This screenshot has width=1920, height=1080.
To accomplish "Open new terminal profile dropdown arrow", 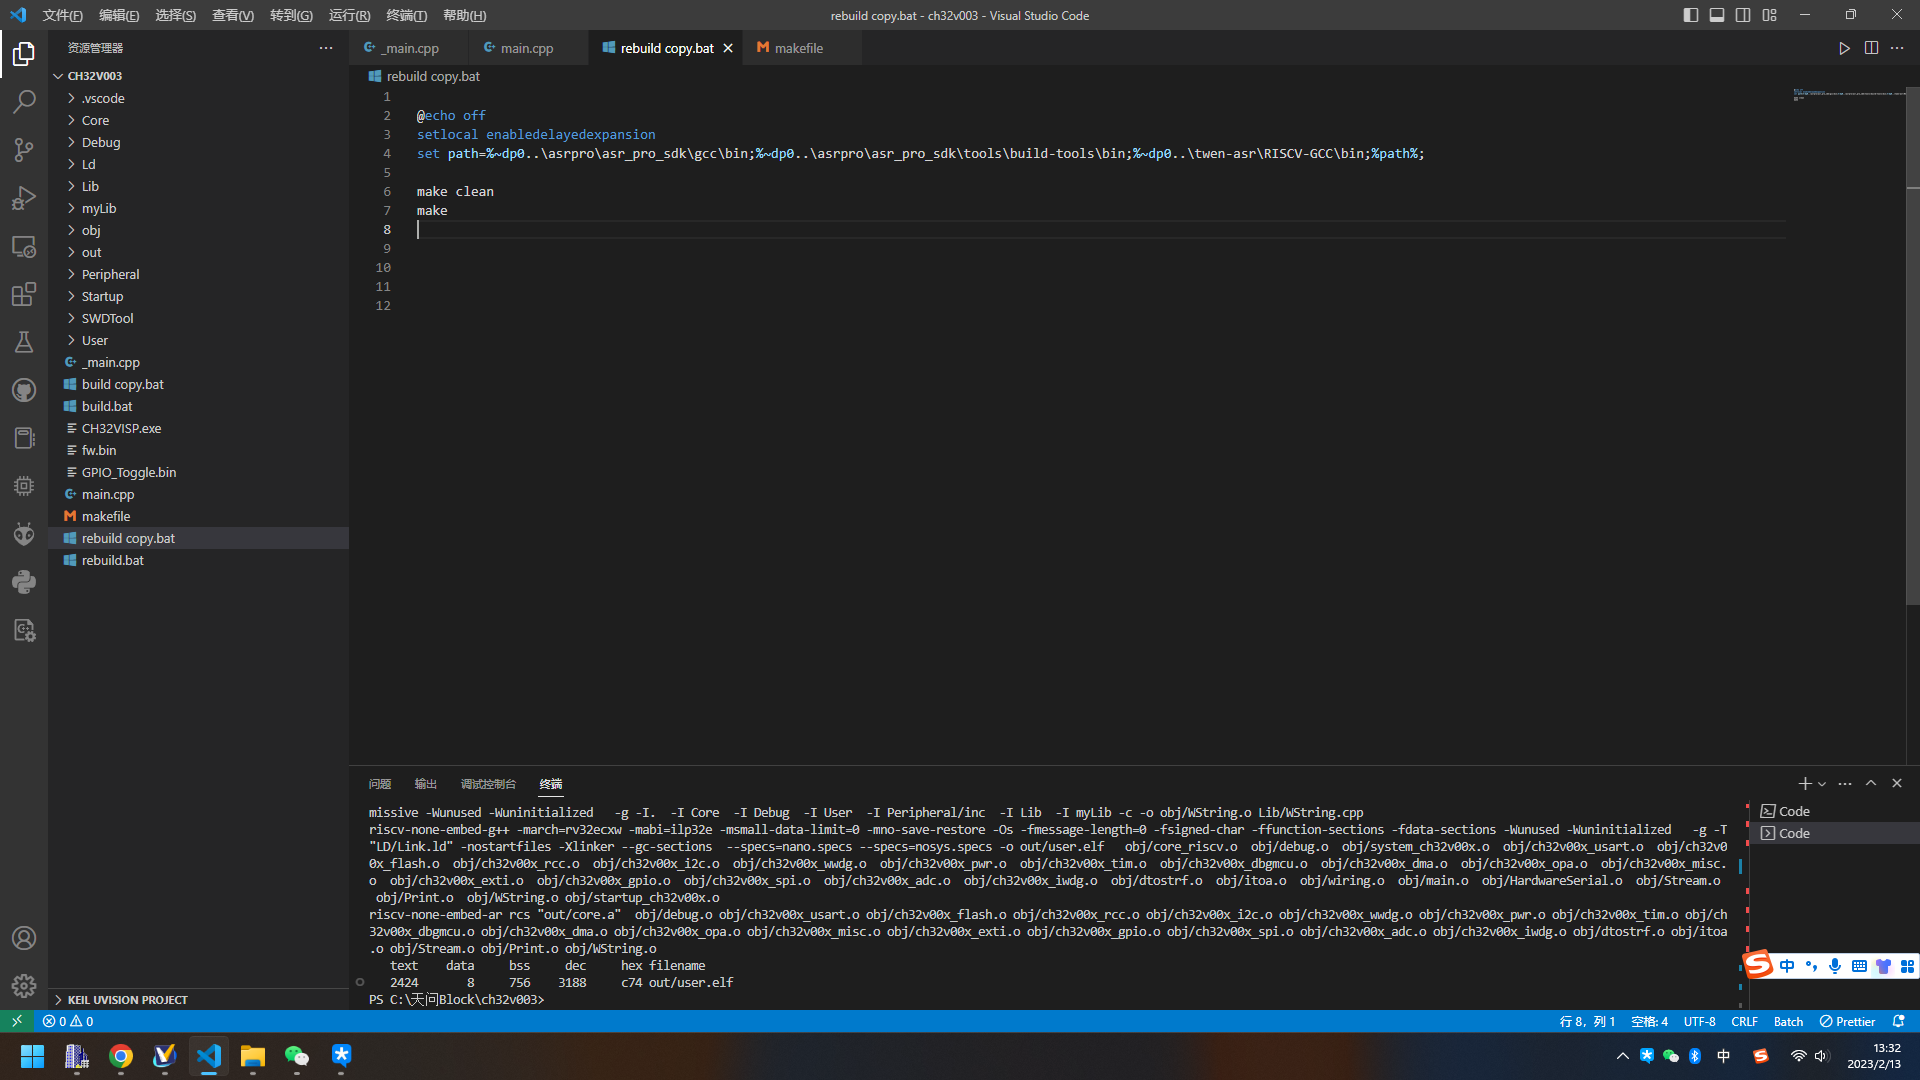I will 1822,784.
